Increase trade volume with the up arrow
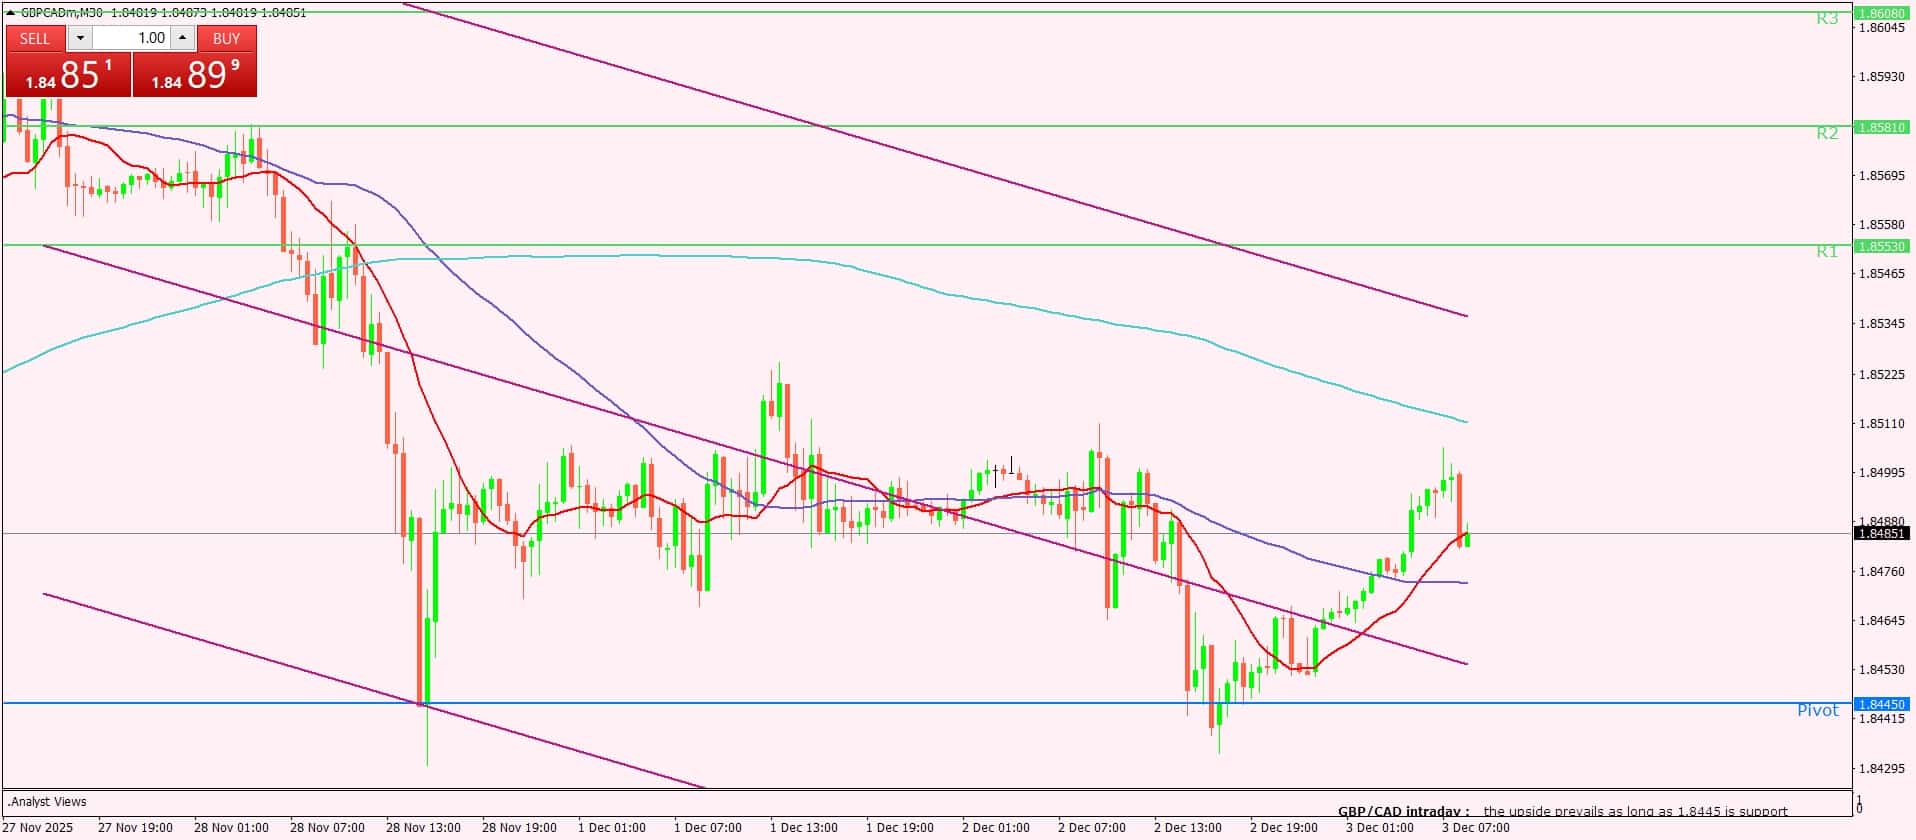The height and width of the screenshot is (840, 1916). click(x=182, y=38)
